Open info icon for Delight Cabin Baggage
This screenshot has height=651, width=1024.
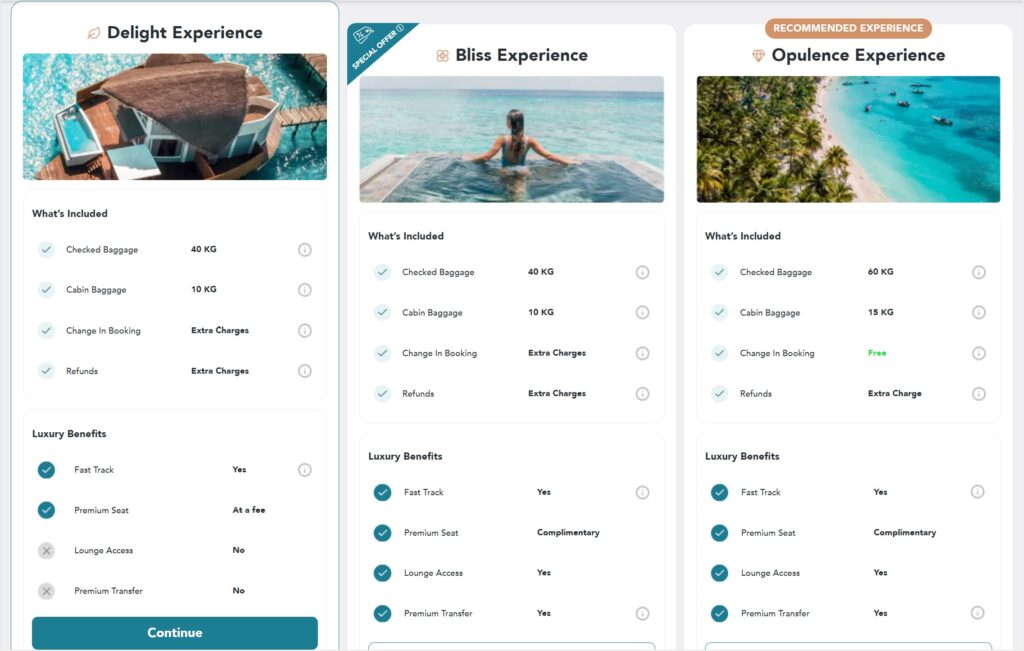(304, 290)
